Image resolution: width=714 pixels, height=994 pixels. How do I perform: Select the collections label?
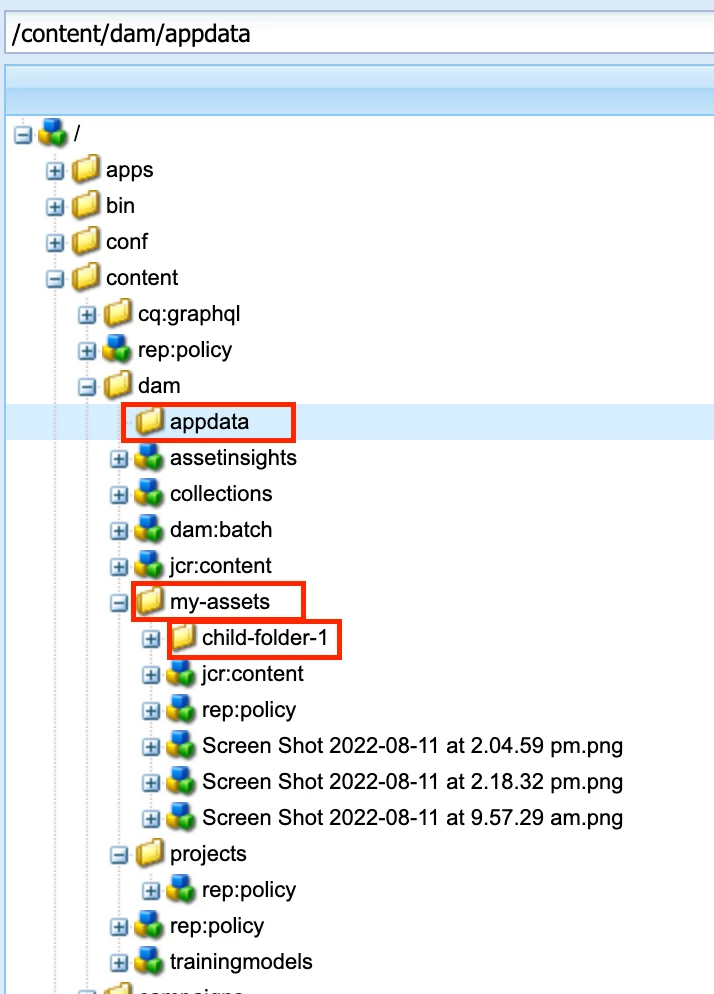pos(221,494)
